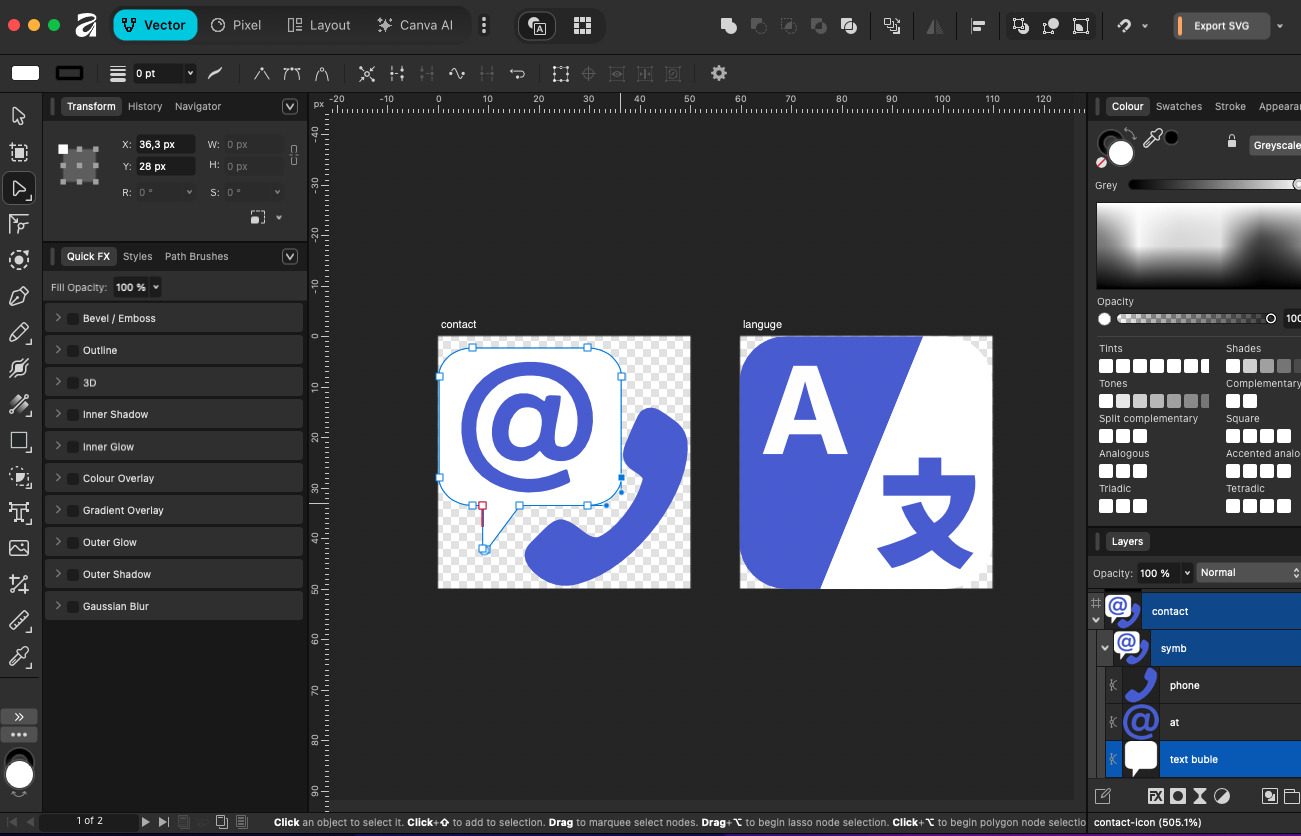Image resolution: width=1301 pixels, height=836 pixels.
Task: Choose the Rectangle shape tool
Action: 18,441
